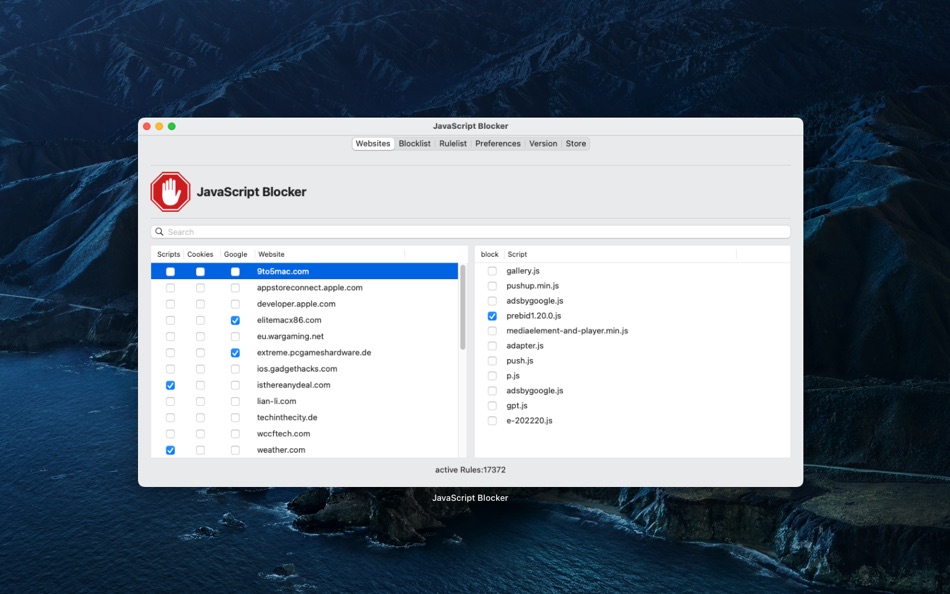
Task: Block the gpt.js script
Action: 492,405
